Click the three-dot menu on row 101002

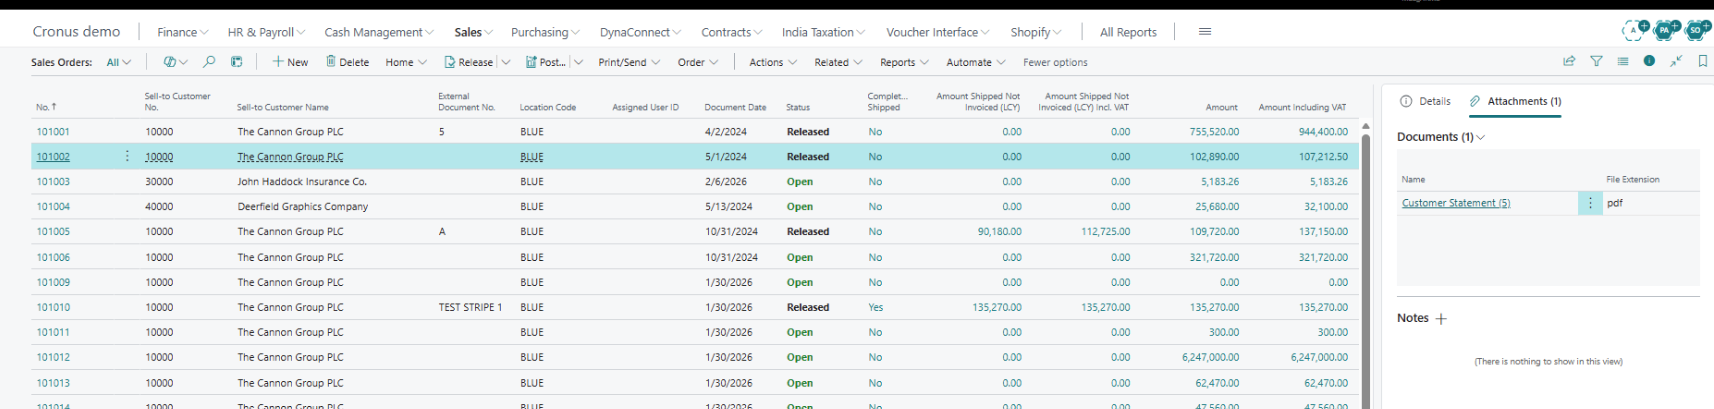127,156
